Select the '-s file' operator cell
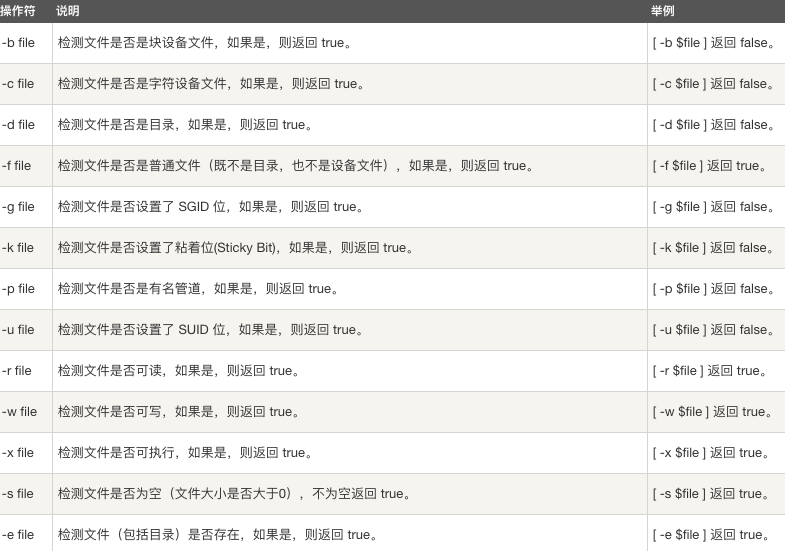Image resolution: width=785 pixels, height=551 pixels. (x=18, y=494)
